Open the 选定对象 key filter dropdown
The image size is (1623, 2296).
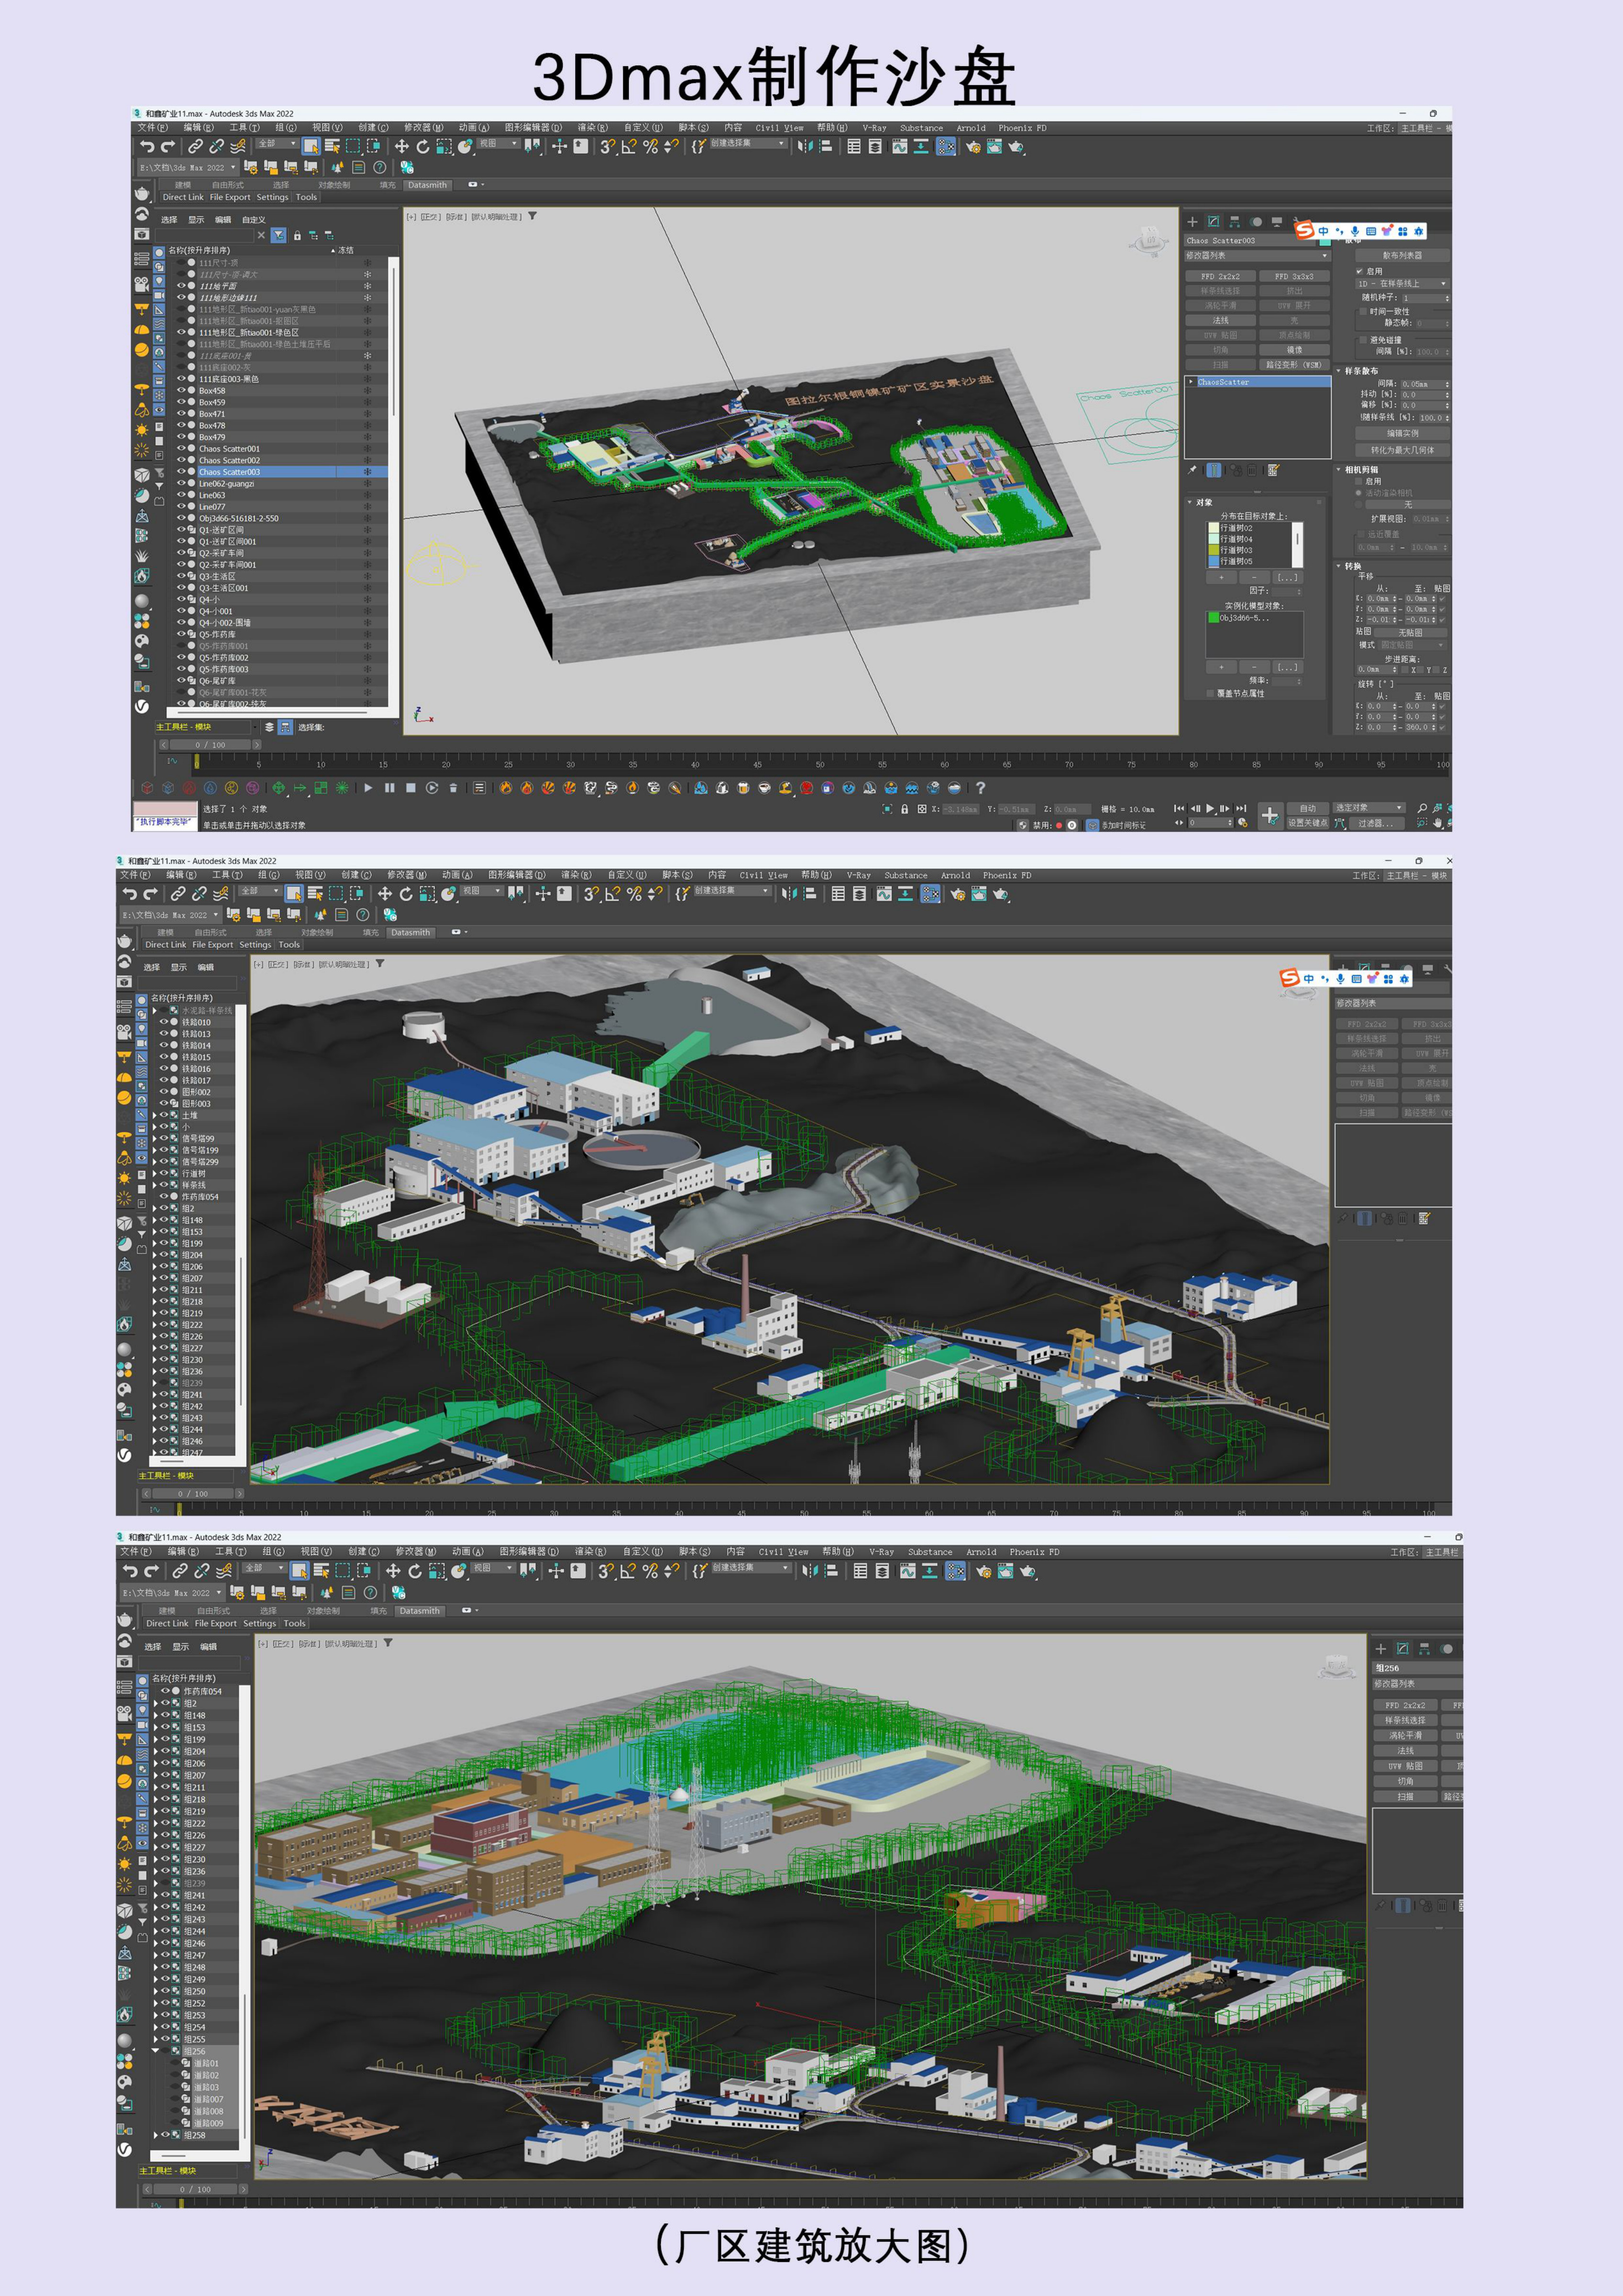1369,808
